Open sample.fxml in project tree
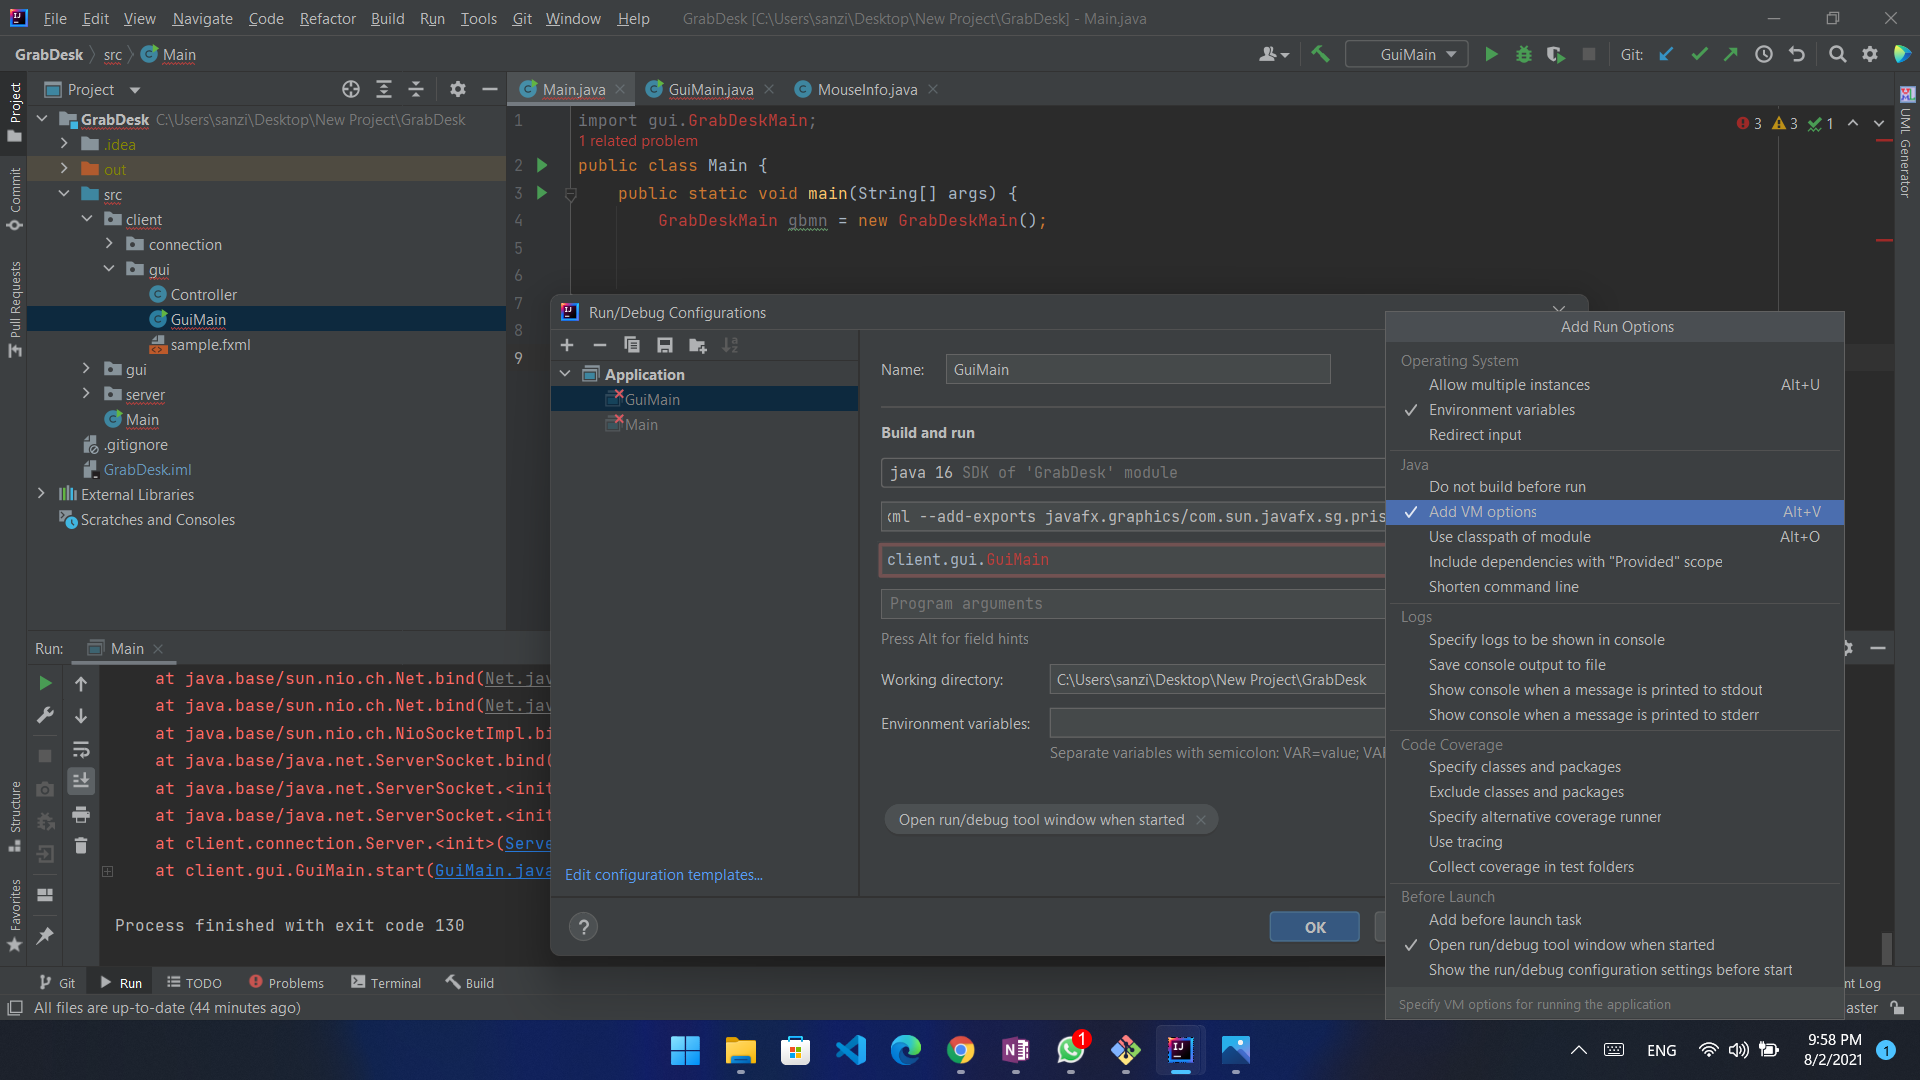The image size is (1920, 1080). (210, 344)
